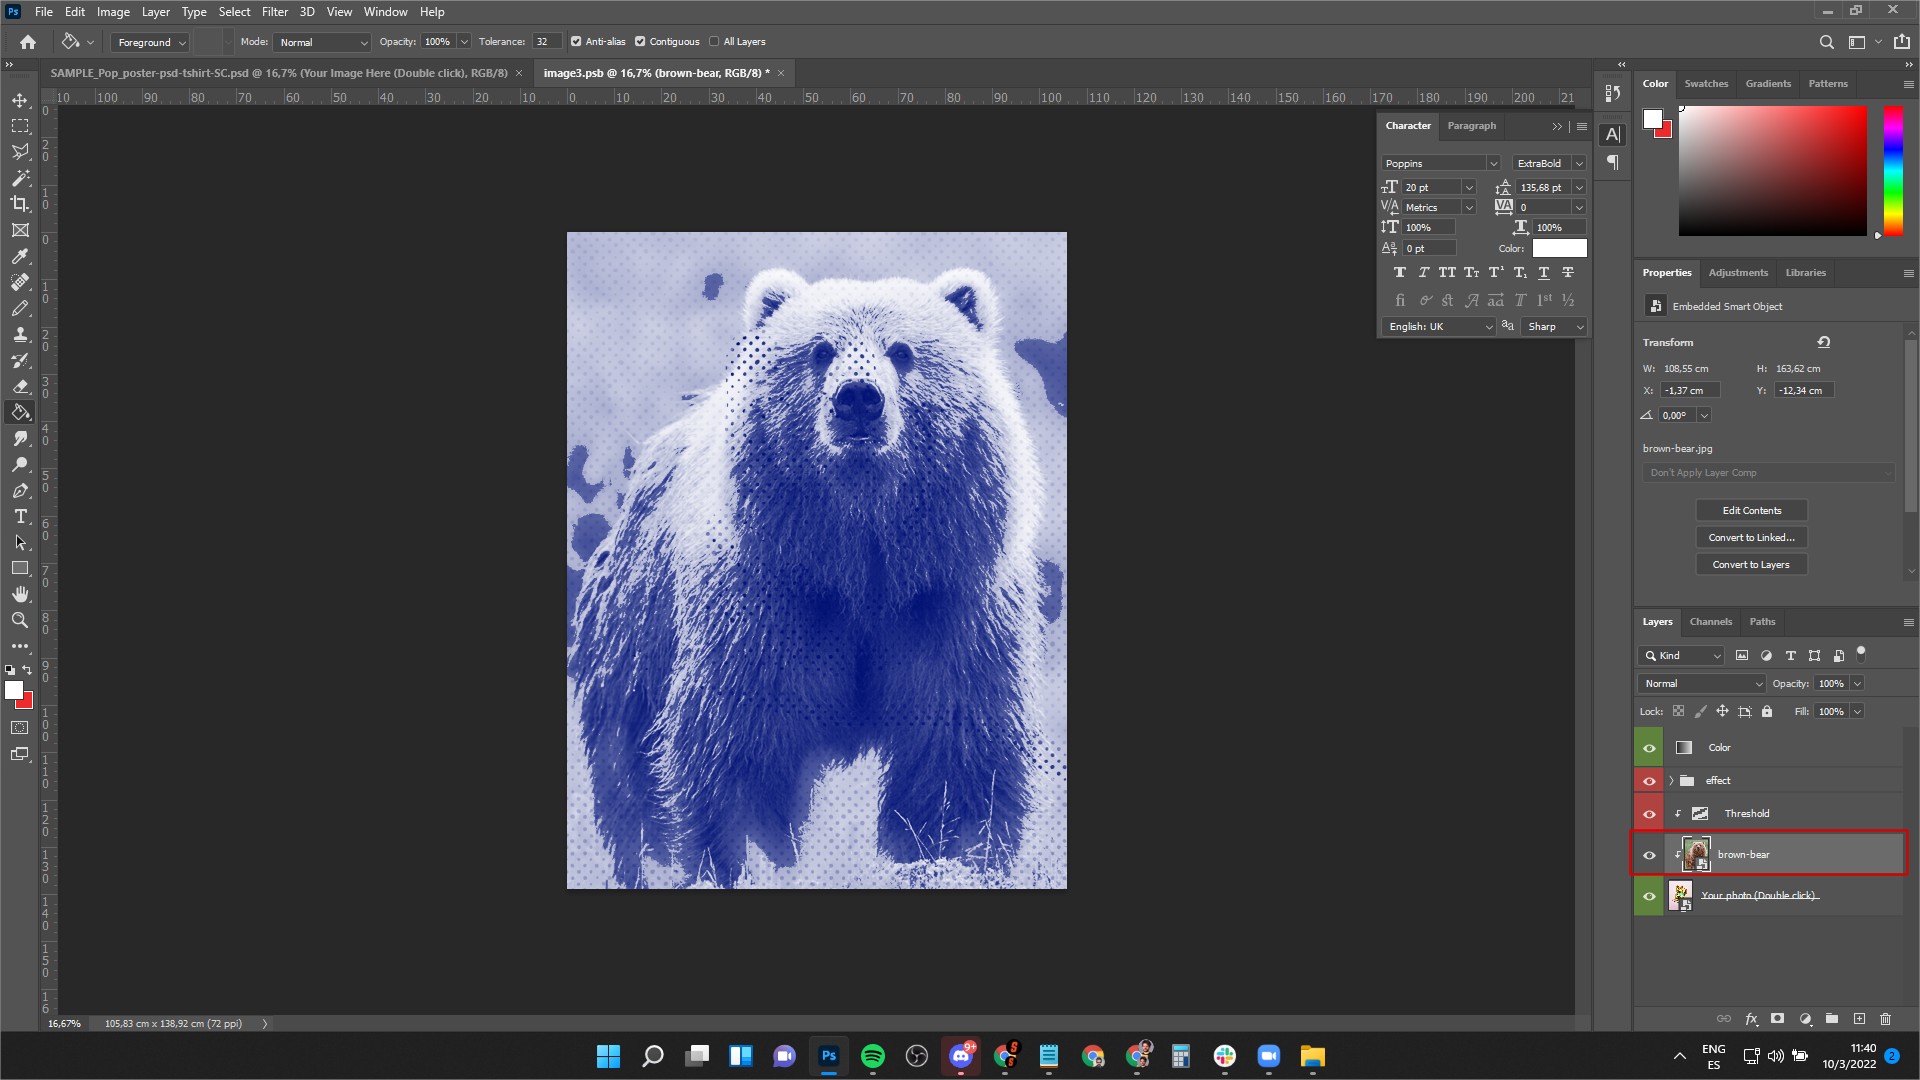The width and height of the screenshot is (1920, 1080).
Task: Switch to the Channels tab
Action: tap(1710, 621)
